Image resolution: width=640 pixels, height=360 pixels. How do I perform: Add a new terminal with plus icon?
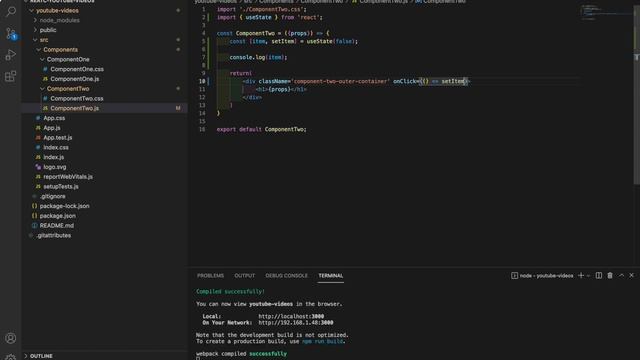pos(580,276)
